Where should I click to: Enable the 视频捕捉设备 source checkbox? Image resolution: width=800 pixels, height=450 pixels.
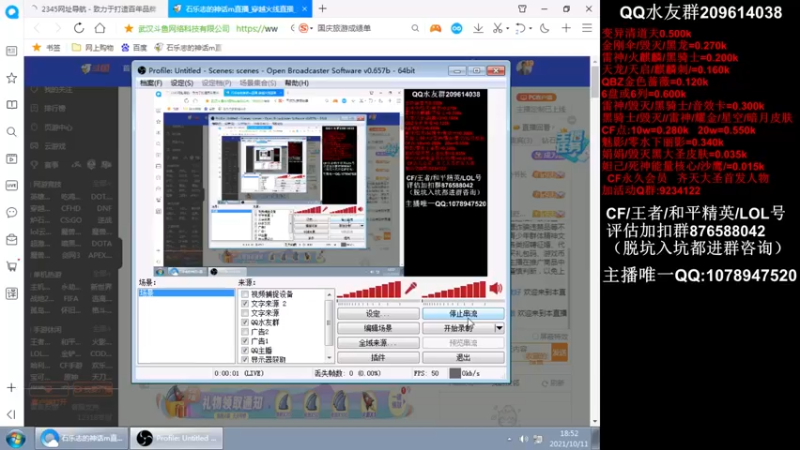245,294
